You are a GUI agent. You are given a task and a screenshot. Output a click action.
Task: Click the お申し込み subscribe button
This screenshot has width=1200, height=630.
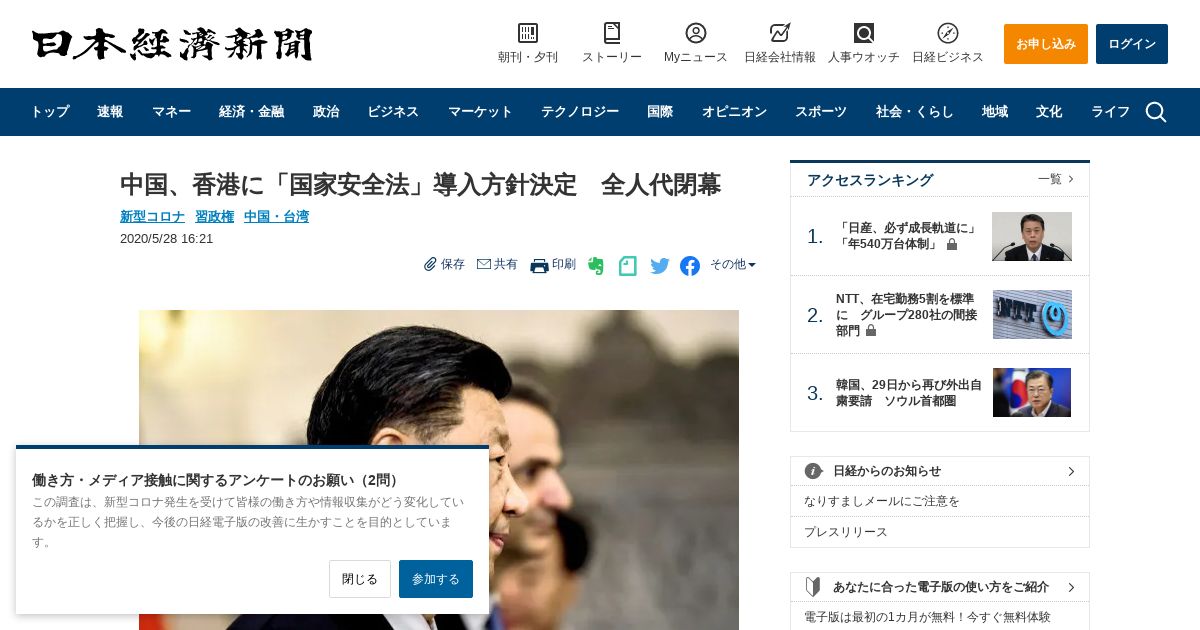(x=1046, y=44)
